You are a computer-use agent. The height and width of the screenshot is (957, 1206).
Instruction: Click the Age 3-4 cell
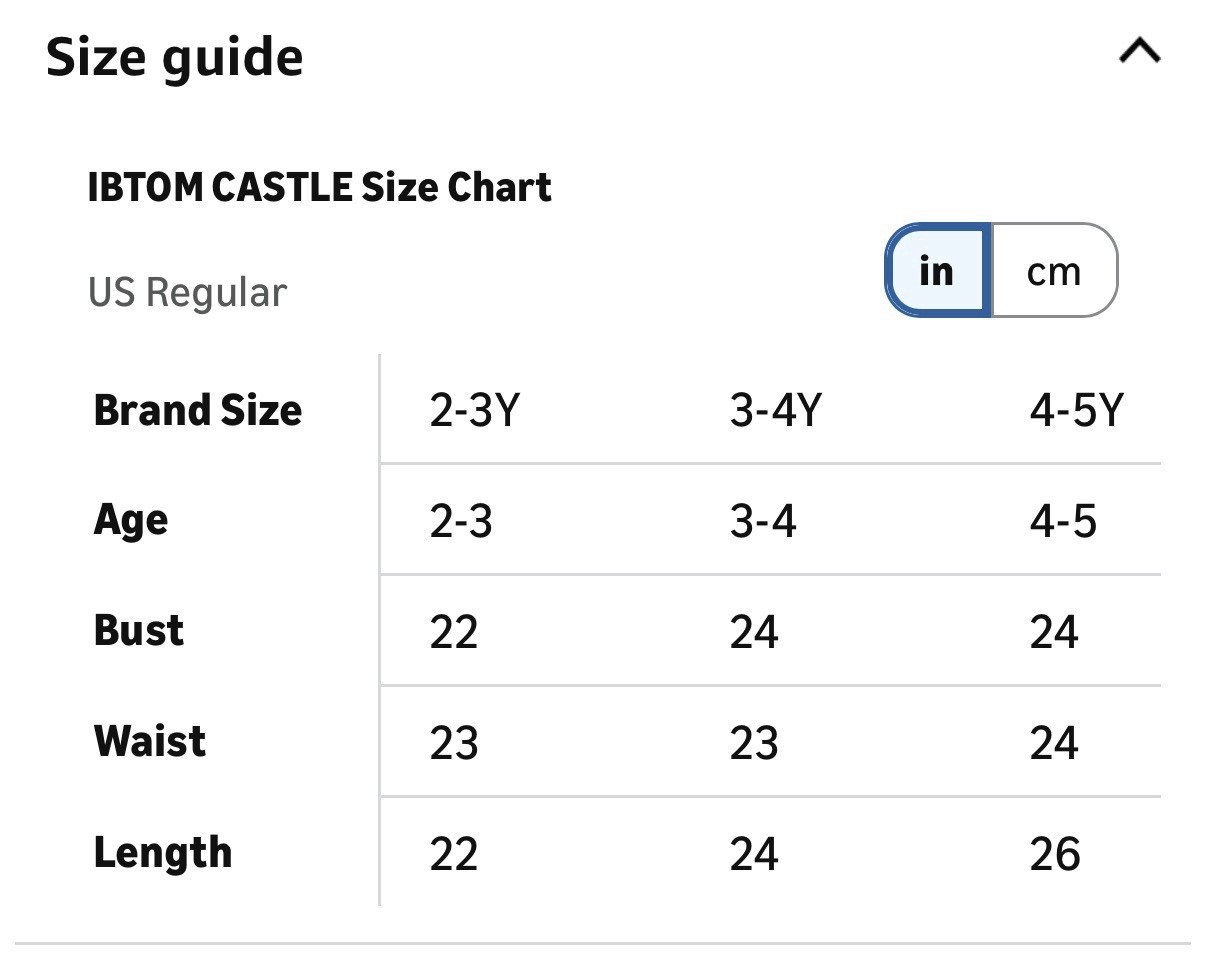pos(763,521)
